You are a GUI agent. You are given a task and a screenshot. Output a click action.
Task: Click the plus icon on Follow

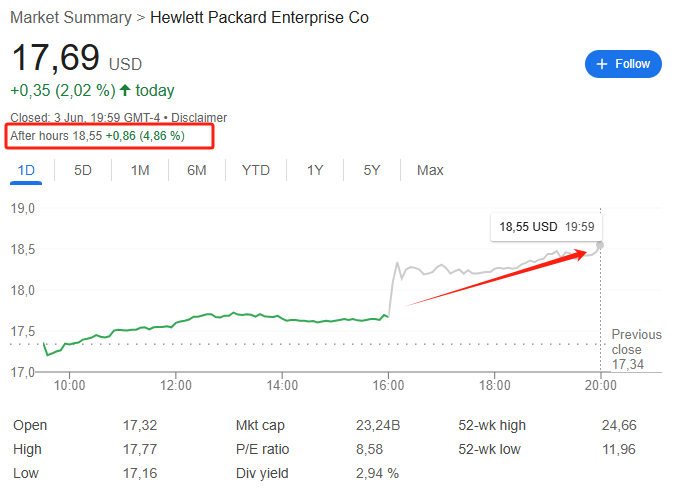(602, 64)
